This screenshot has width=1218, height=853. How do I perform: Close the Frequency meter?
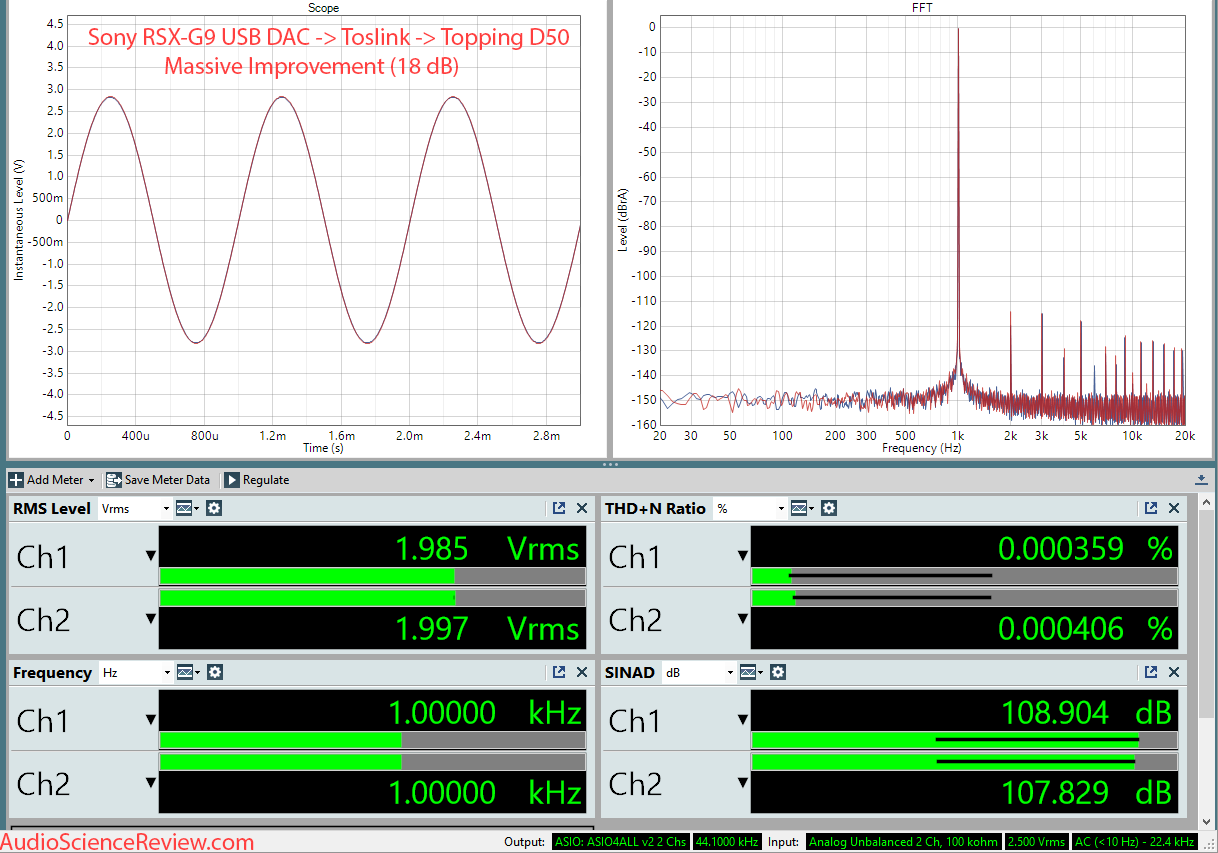pyautogui.click(x=582, y=673)
